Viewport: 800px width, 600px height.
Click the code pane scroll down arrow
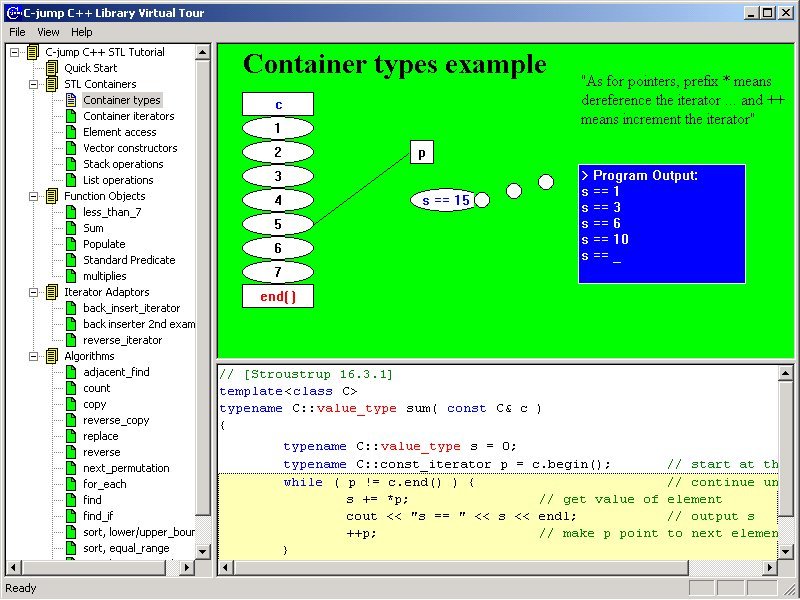click(x=786, y=551)
